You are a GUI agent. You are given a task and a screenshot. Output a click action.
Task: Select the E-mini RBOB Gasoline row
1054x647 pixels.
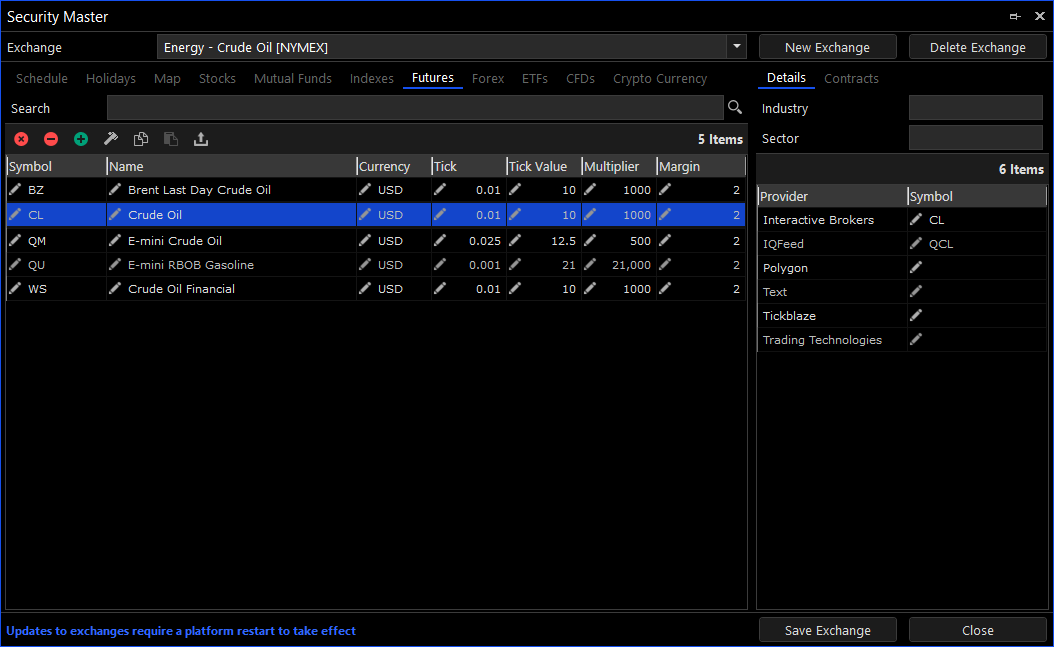coord(190,265)
